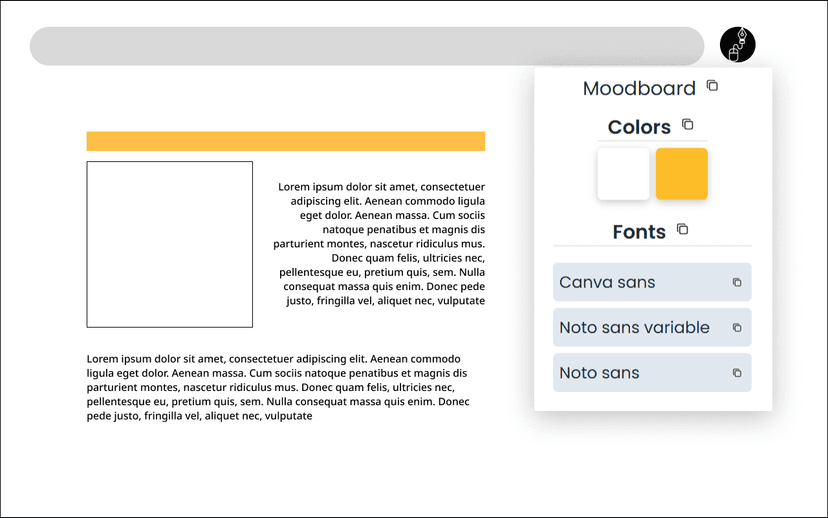Click the right-aligned Lorem ipsum paragraph

379,243
